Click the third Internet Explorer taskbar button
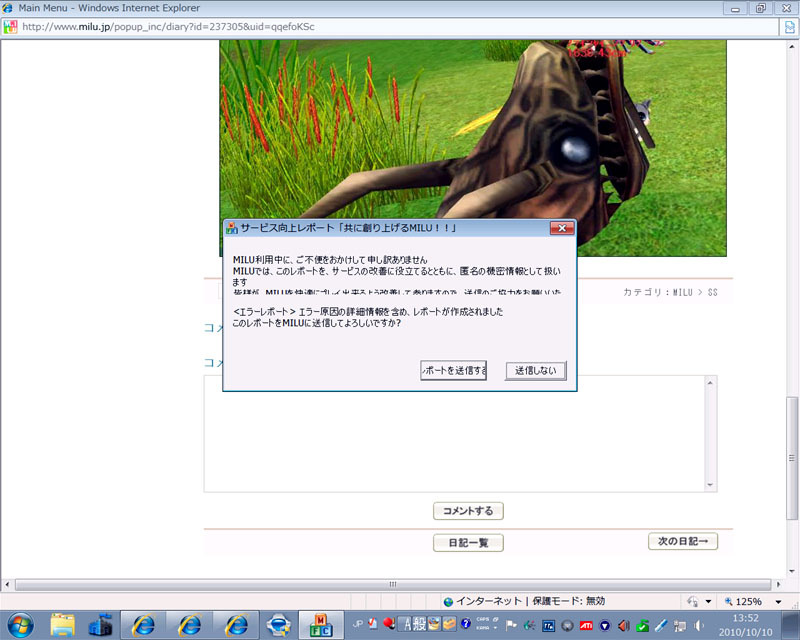Viewport: 800px width, 640px height. click(237, 625)
